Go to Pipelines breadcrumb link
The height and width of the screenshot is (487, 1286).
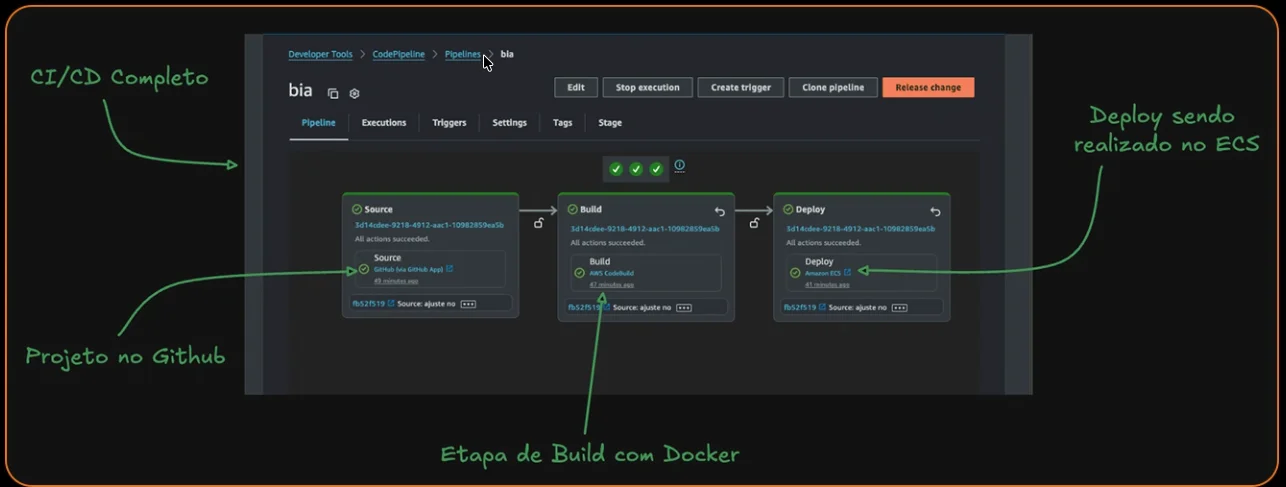pos(463,54)
